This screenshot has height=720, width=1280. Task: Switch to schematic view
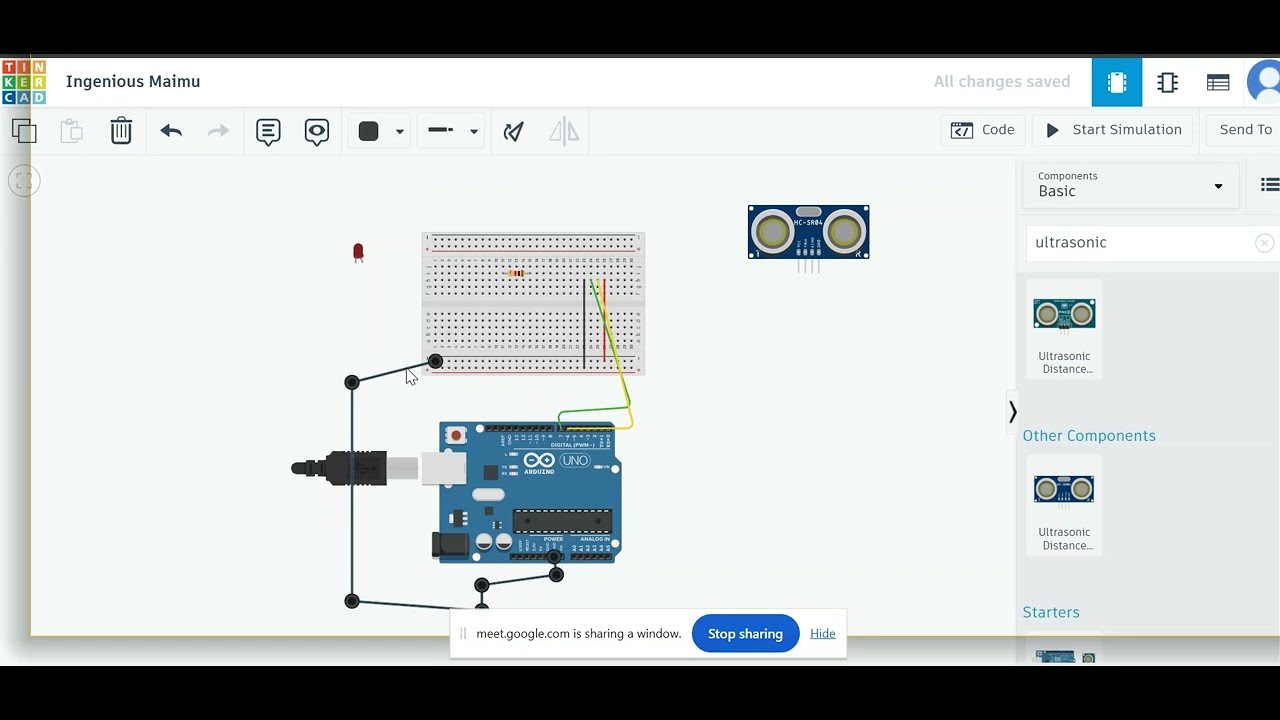click(1167, 82)
